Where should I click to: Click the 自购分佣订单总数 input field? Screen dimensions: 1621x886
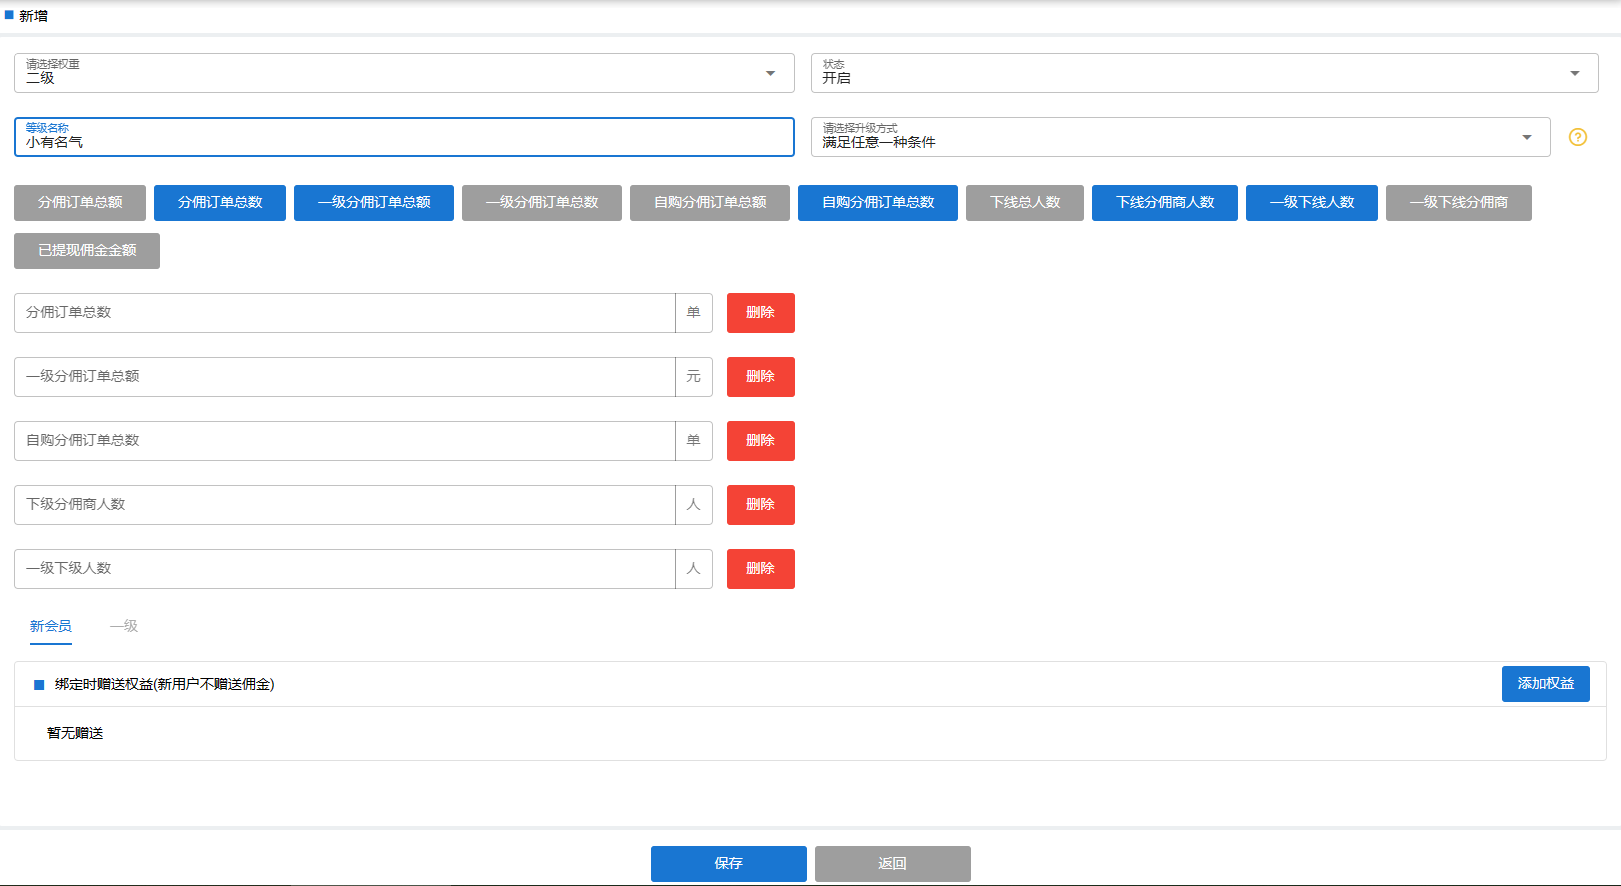point(345,441)
